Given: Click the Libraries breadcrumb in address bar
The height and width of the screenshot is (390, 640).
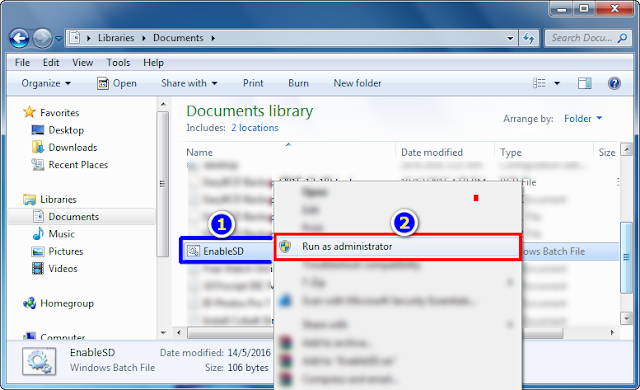Looking at the screenshot, I should click(116, 38).
